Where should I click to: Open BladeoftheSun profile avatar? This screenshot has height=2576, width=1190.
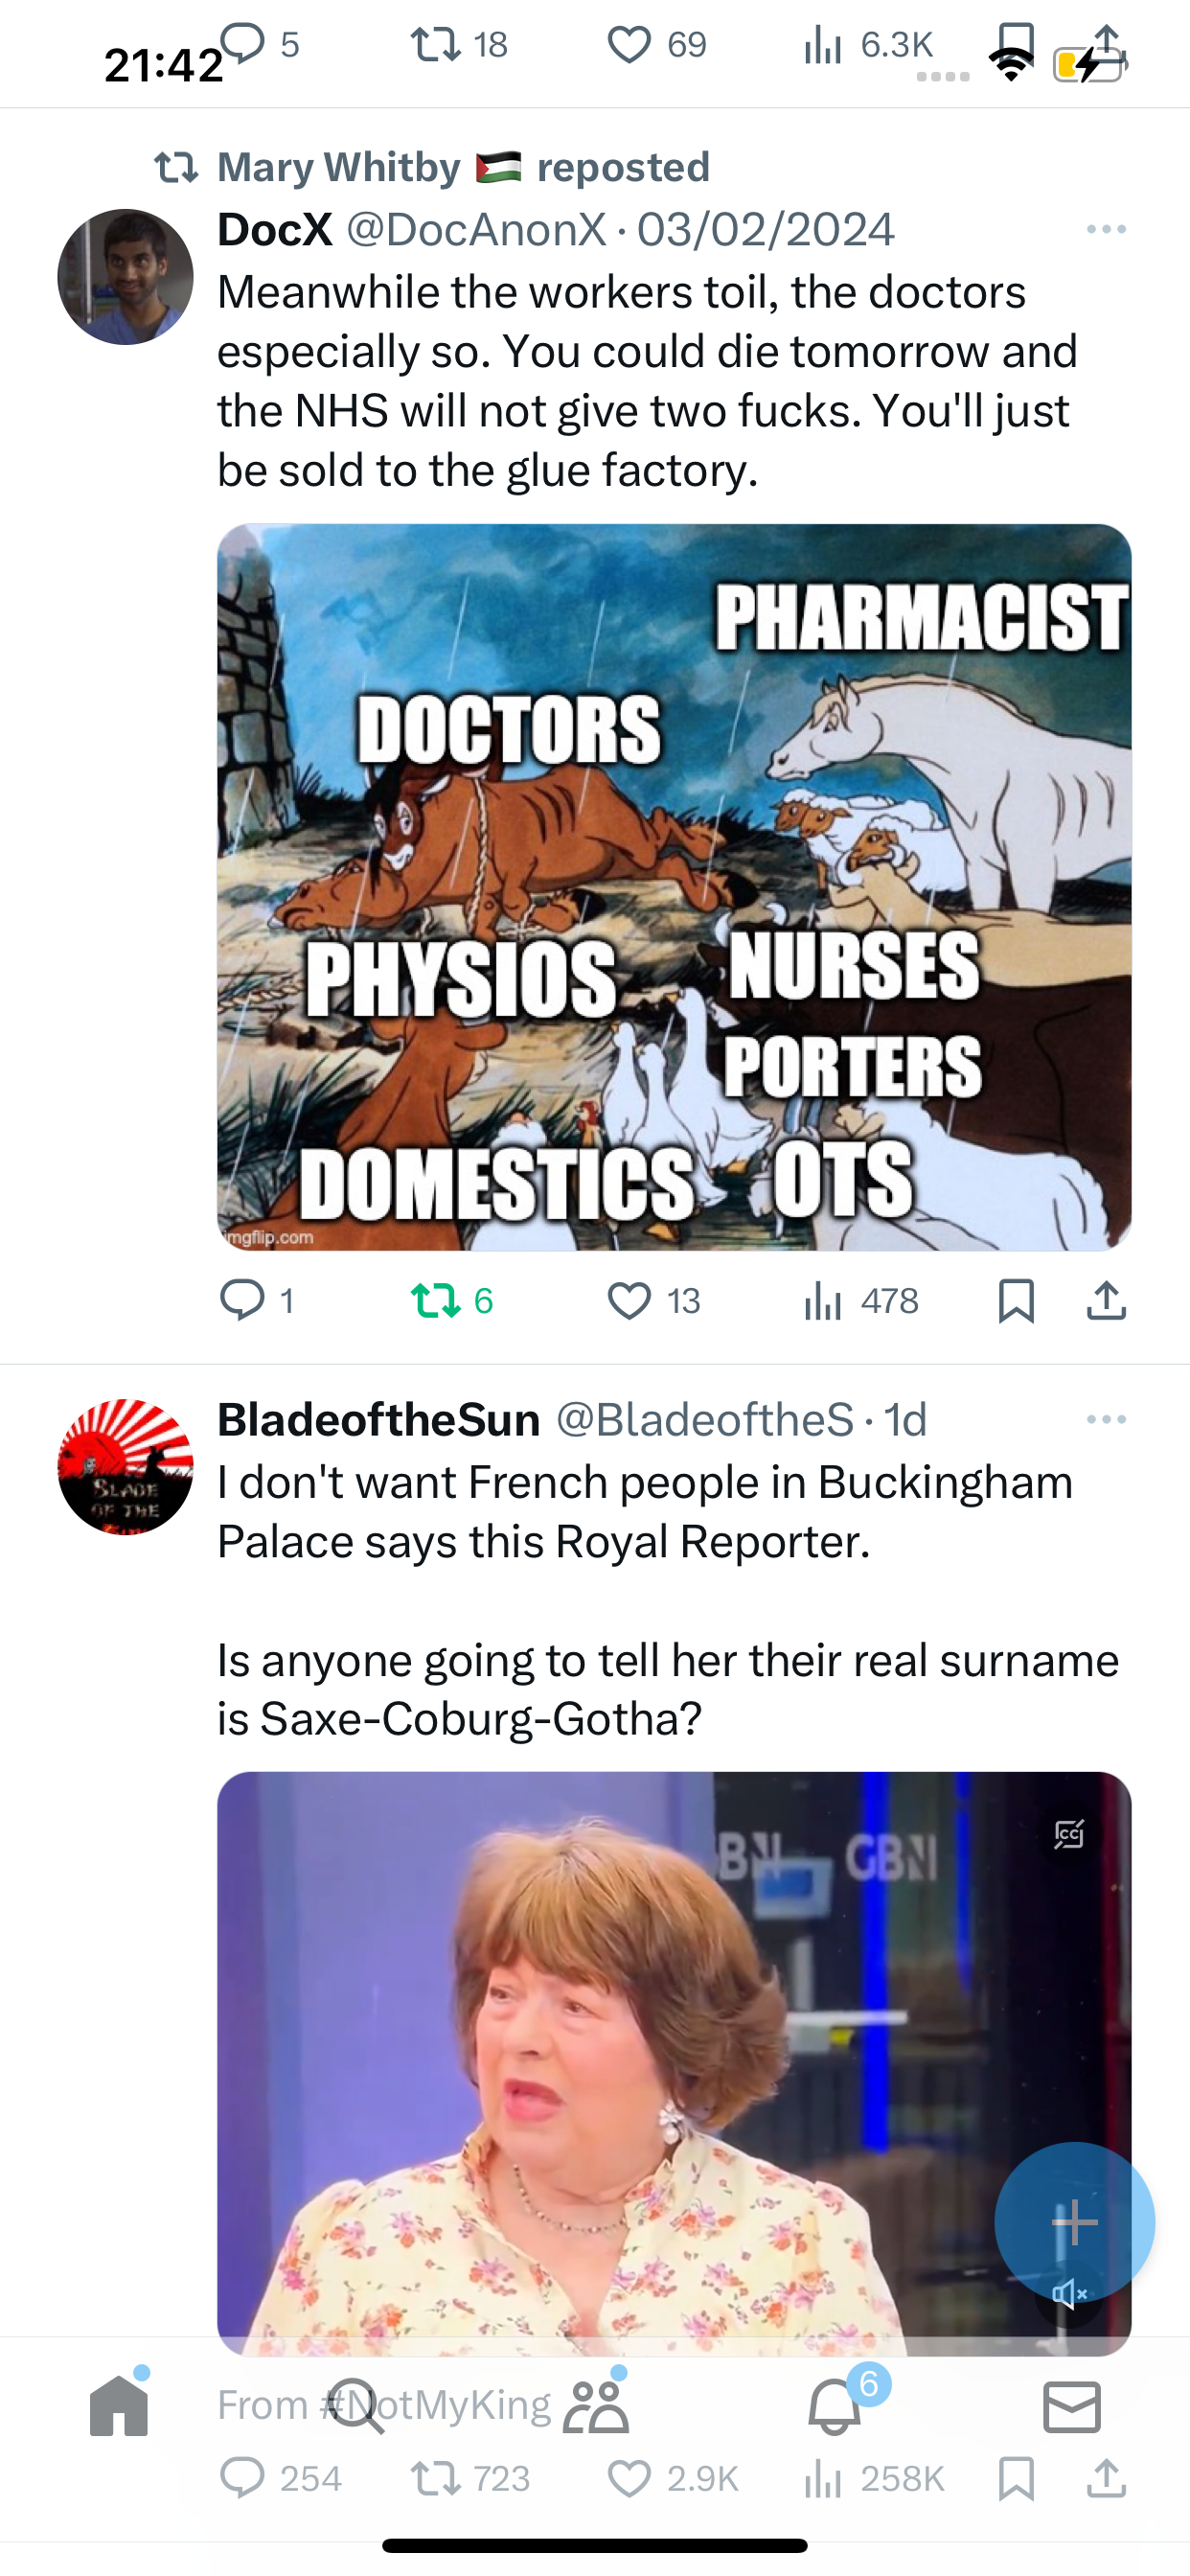(x=125, y=1467)
